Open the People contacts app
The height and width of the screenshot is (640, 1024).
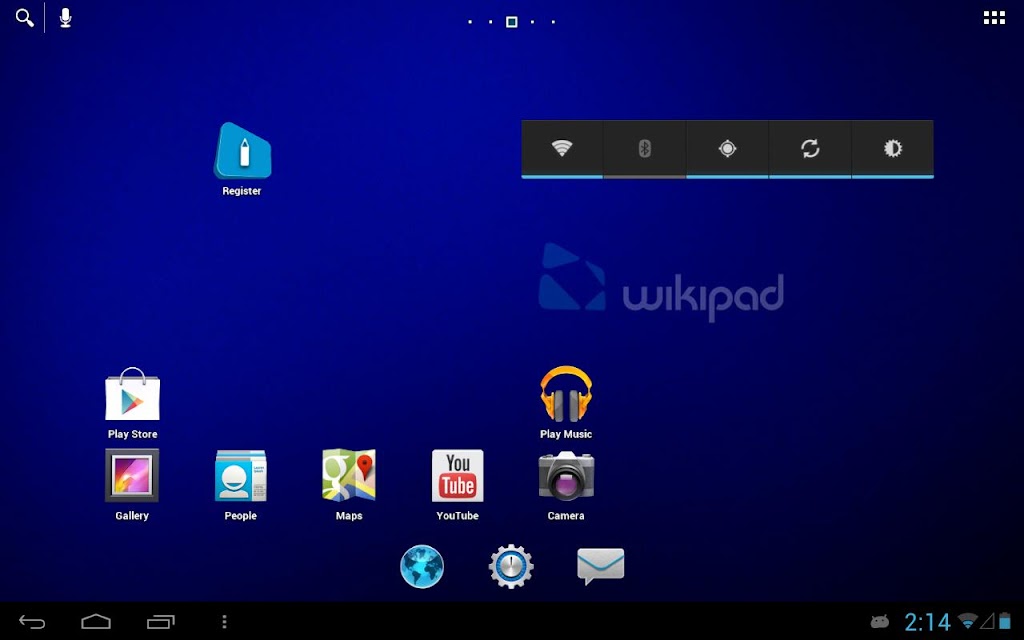240,485
